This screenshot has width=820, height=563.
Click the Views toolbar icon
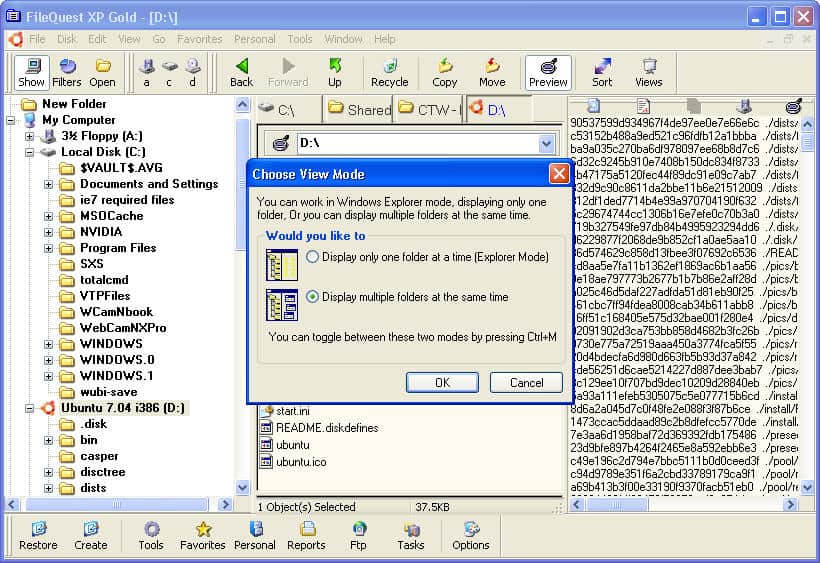coord(649,72)
